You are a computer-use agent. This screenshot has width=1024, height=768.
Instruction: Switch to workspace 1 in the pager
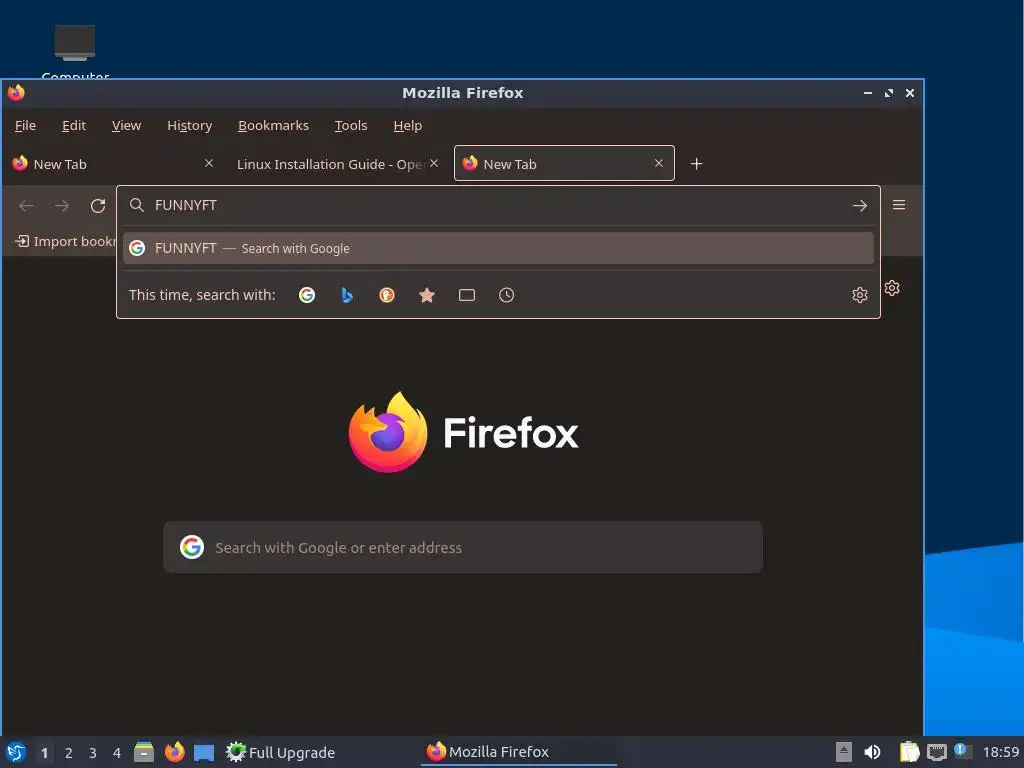pyautogui.click(x=44, y=753)
